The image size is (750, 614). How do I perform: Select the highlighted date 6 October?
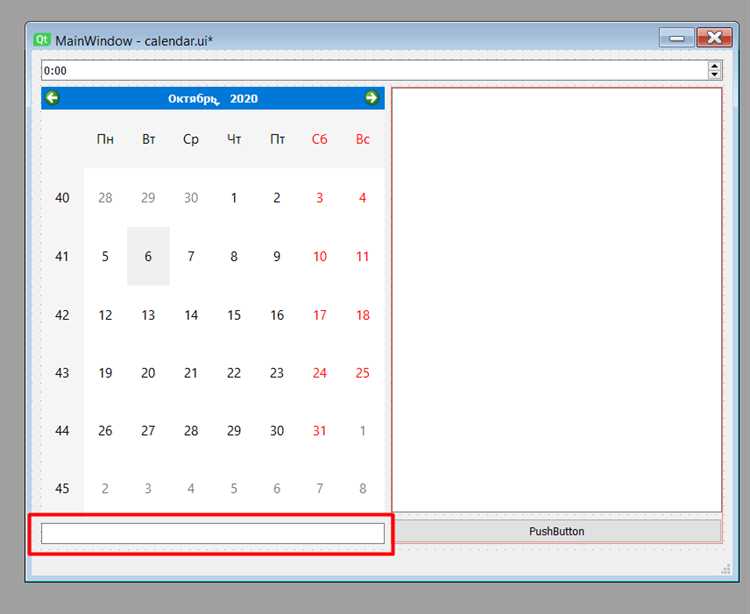pos(148,256)
